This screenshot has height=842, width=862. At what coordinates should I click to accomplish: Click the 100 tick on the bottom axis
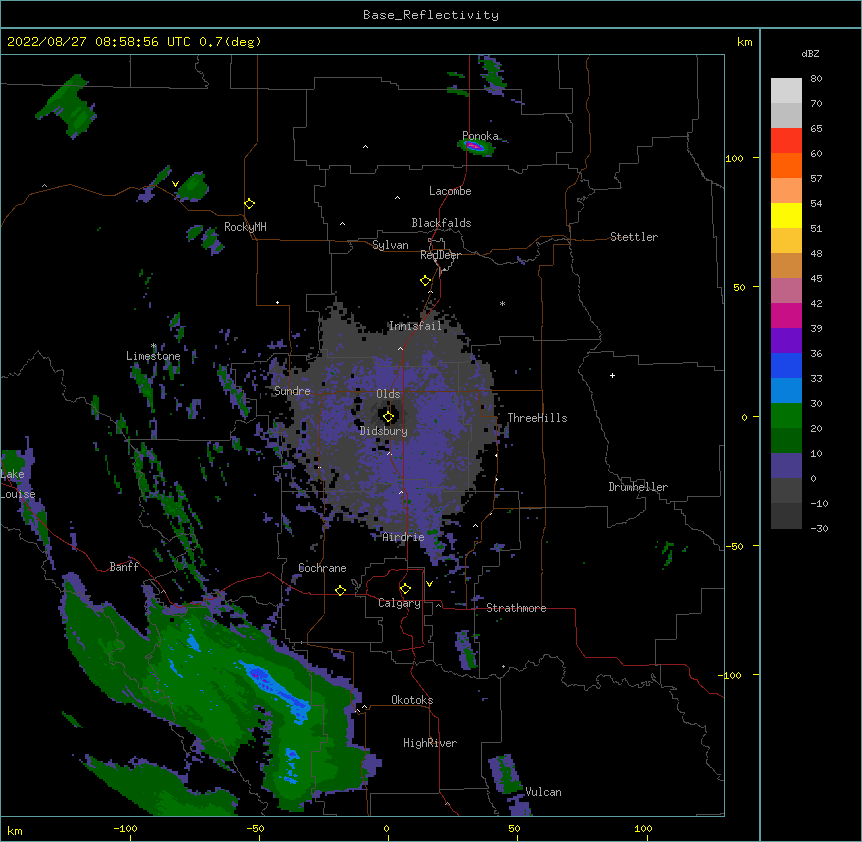[x=643, y=828]
